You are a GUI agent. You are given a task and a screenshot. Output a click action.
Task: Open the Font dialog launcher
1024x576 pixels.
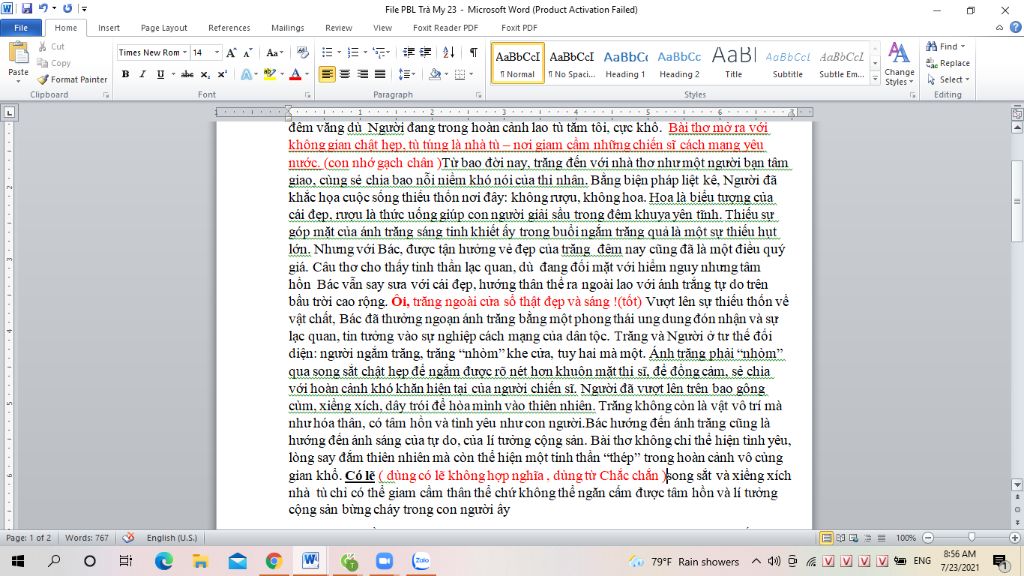(308, 95)
